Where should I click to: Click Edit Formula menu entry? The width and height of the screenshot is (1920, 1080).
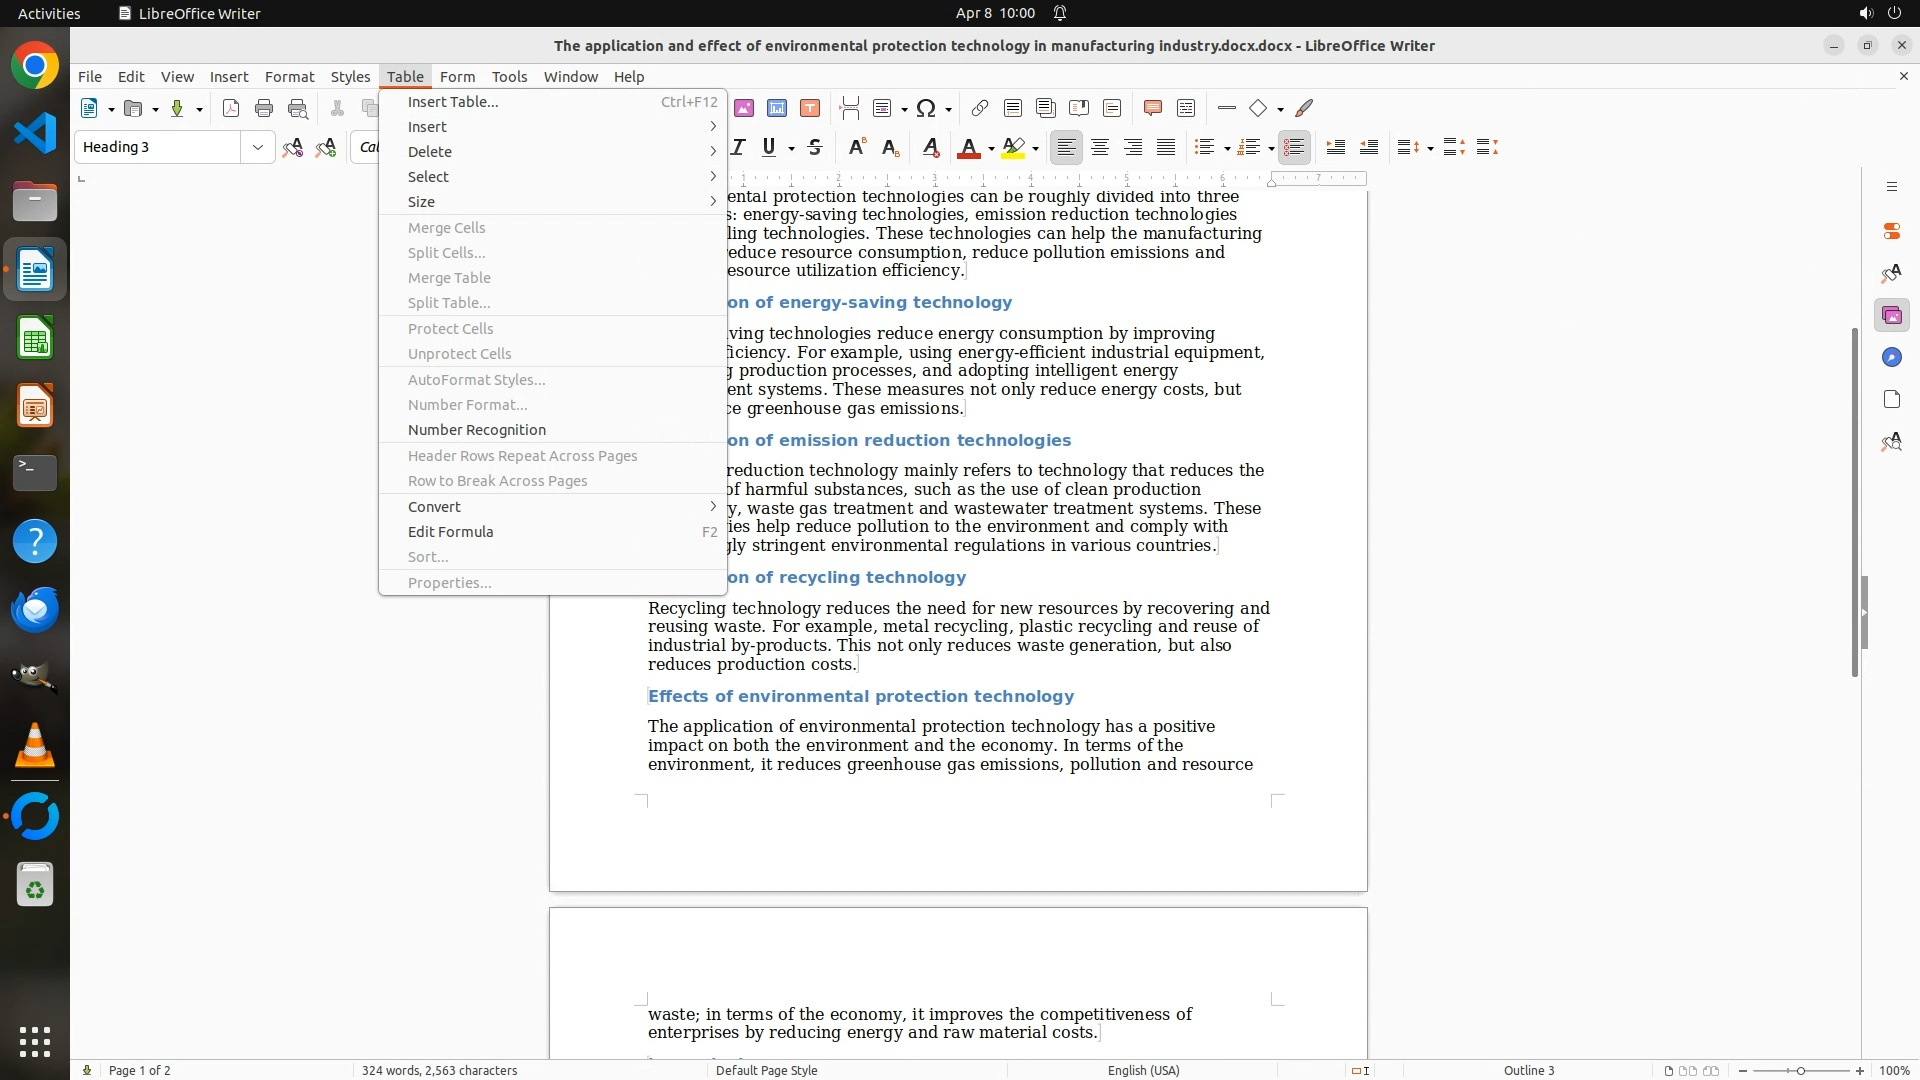(x=451, y=532)
